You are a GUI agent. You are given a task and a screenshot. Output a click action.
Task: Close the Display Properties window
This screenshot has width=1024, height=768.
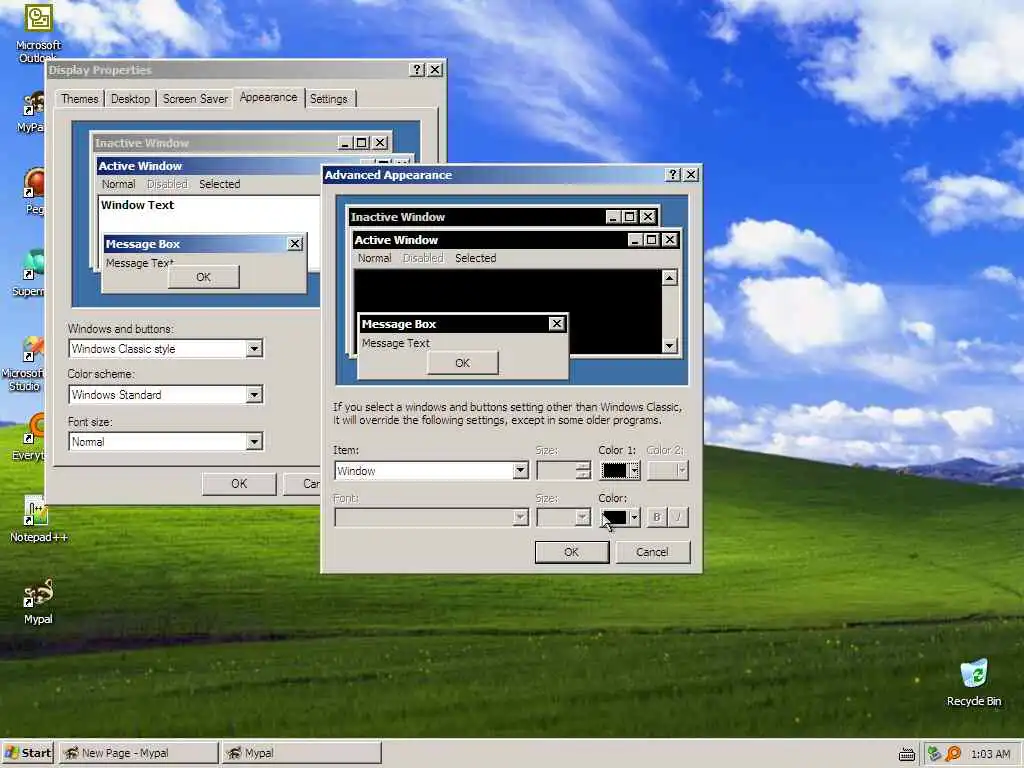point(435,69)
